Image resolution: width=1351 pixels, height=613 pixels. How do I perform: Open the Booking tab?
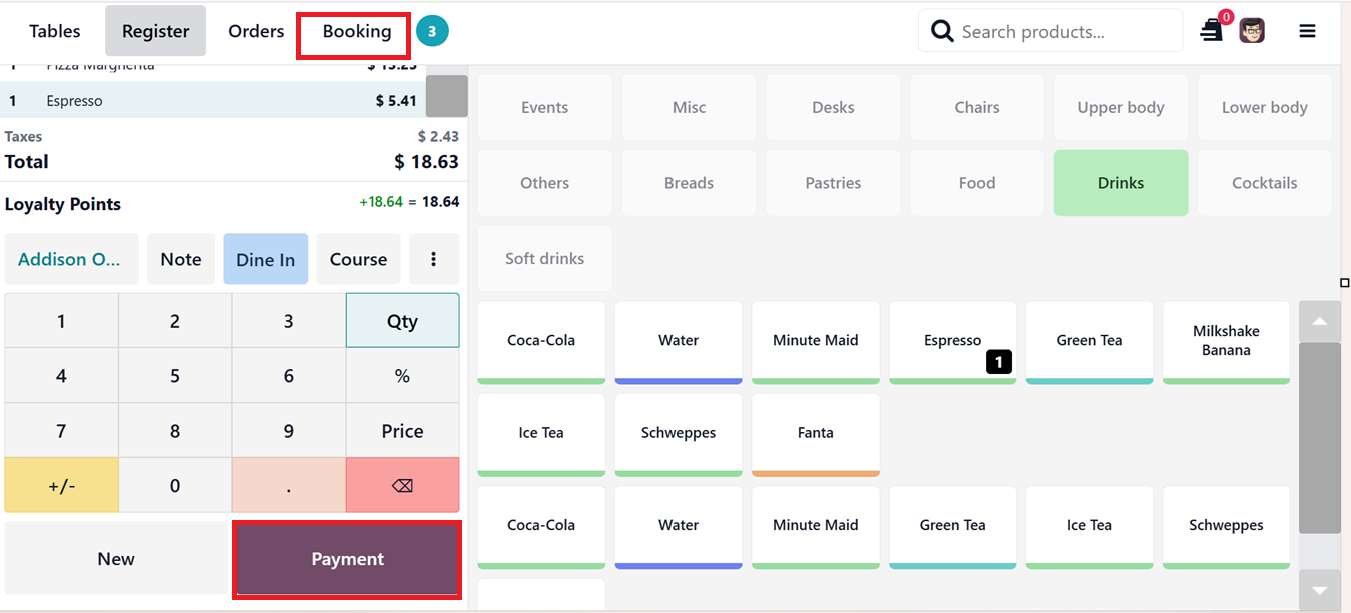(356, 31)
